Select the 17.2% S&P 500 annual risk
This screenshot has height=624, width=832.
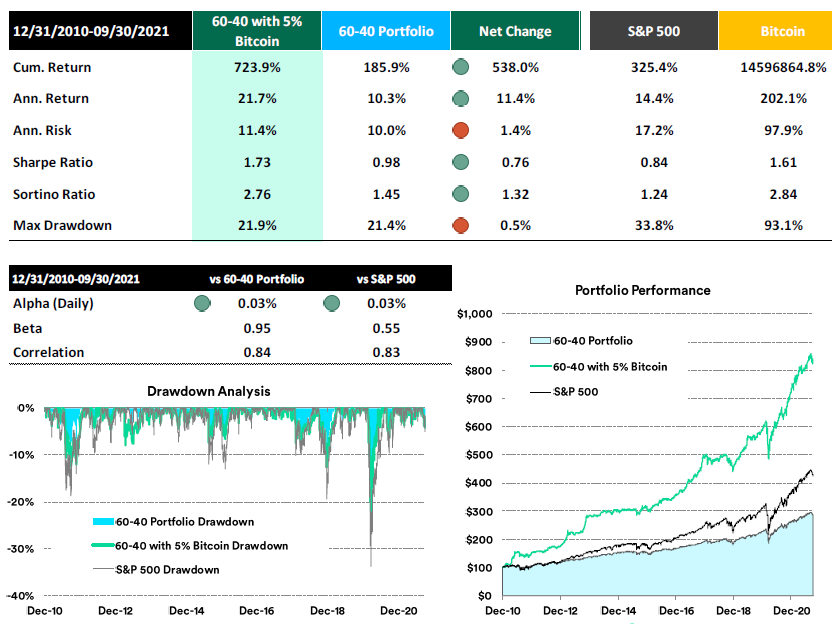[x=654, y=131]
